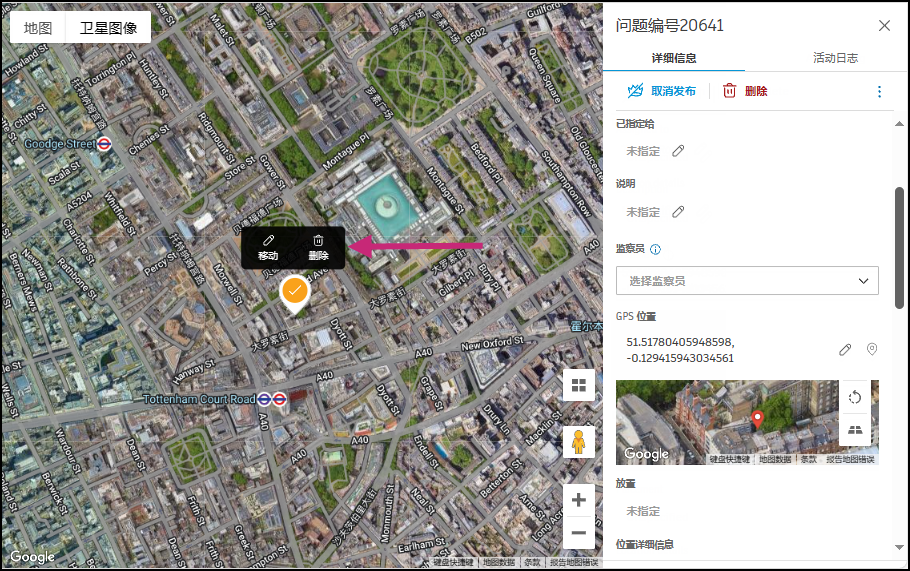Click 删除 in the marker popup
910x571 pixels.
pyautogui.click(x=318, y=248)
